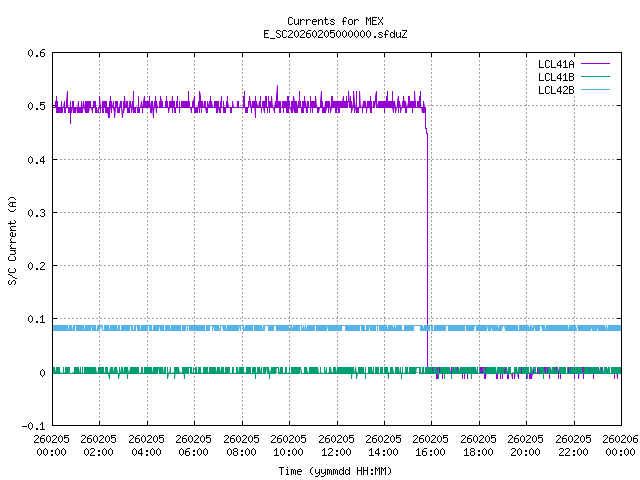Viewport: 640px width, 480px height.
Task: Click the 08:00 time tick label
Action: click(x=241, y=445)
